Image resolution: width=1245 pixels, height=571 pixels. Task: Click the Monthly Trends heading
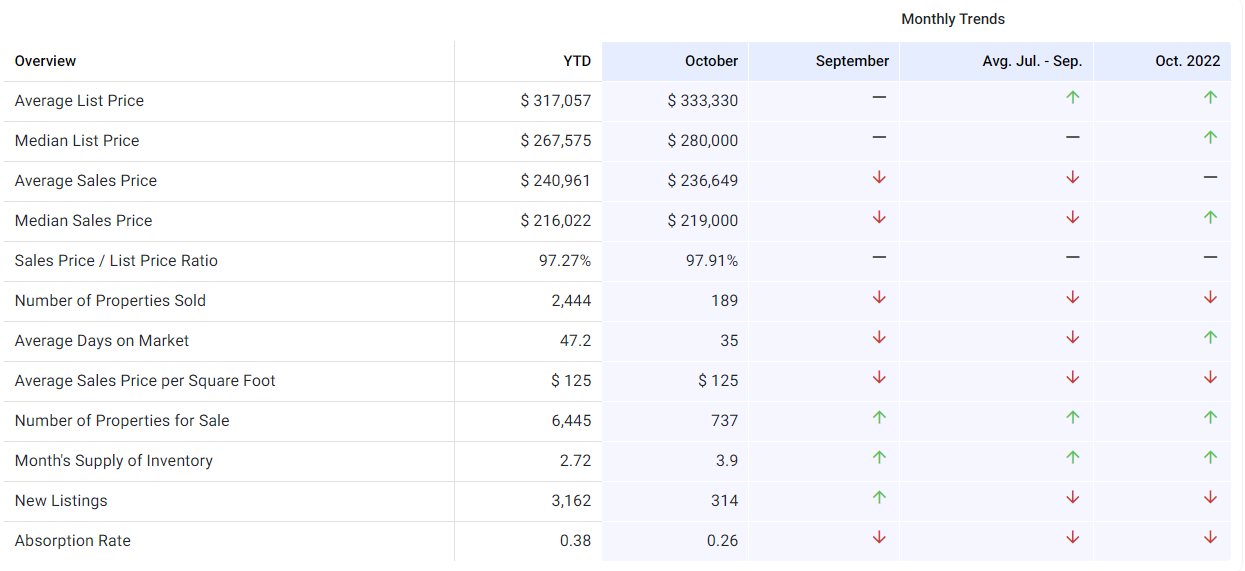pyautogui.click(x=952, y=19)
